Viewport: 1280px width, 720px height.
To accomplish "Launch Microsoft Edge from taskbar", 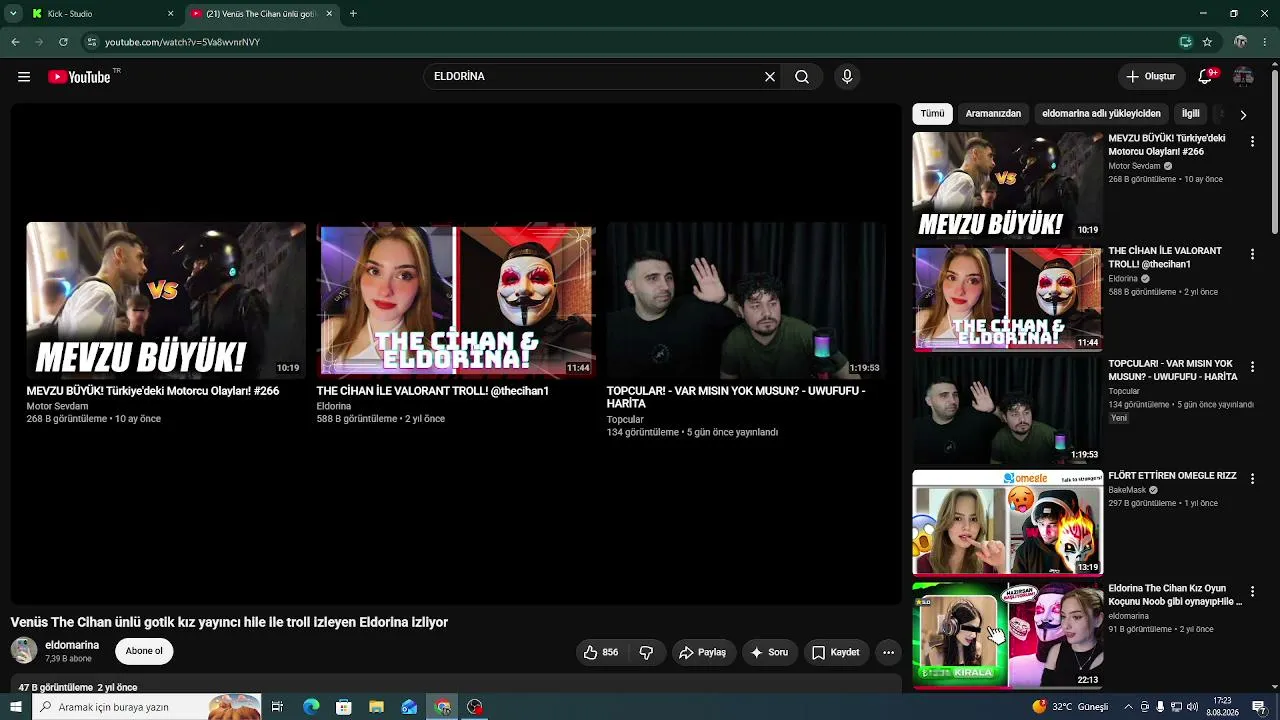I will click(311, 707).
